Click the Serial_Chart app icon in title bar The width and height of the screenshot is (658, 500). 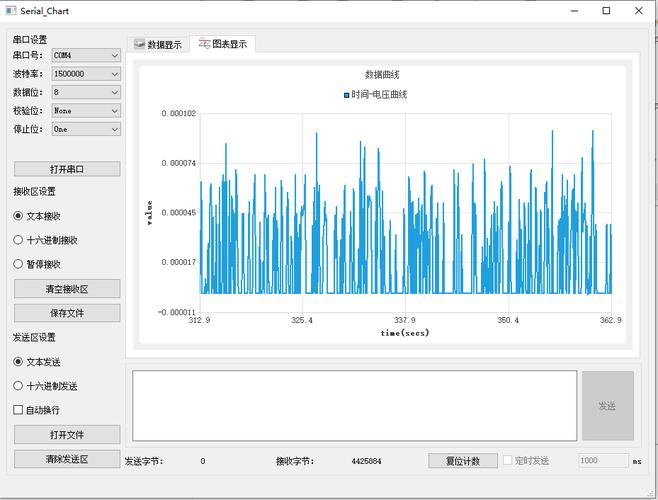click(11, 10)
